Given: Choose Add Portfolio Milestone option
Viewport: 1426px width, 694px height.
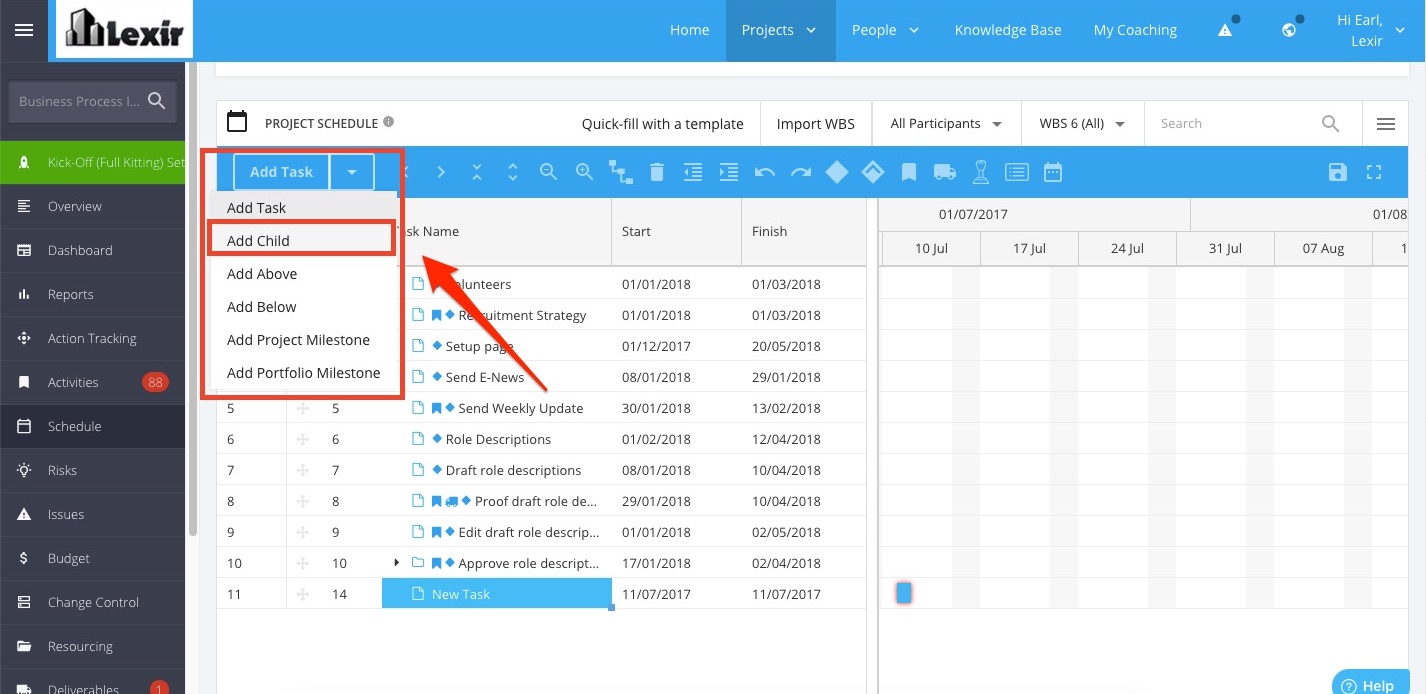Looking at the screenshot, I should (304, 373).
